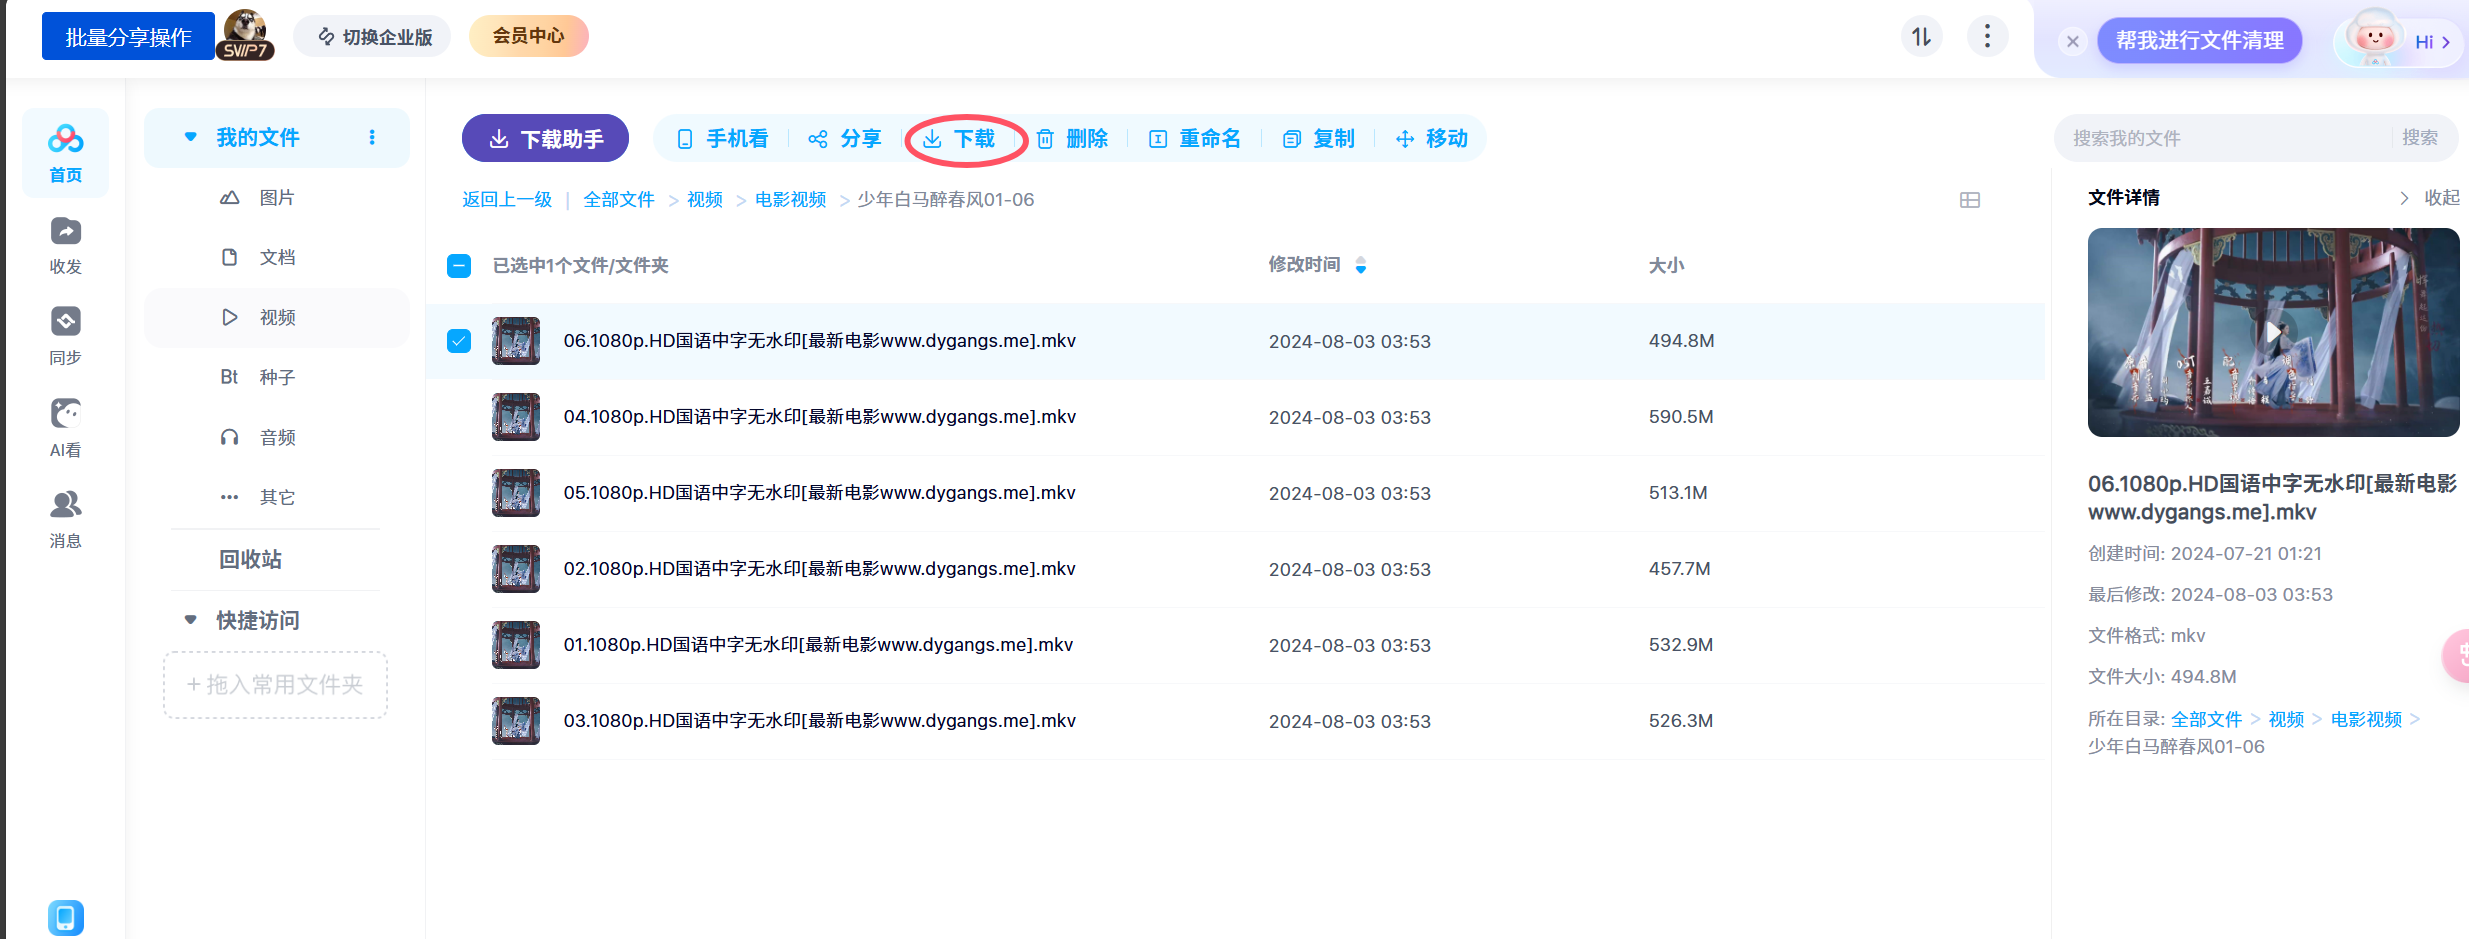Click 返回上一级 breadcrumb link
The height and width of the screenshot is (939, 2469).
coord(507,200)
